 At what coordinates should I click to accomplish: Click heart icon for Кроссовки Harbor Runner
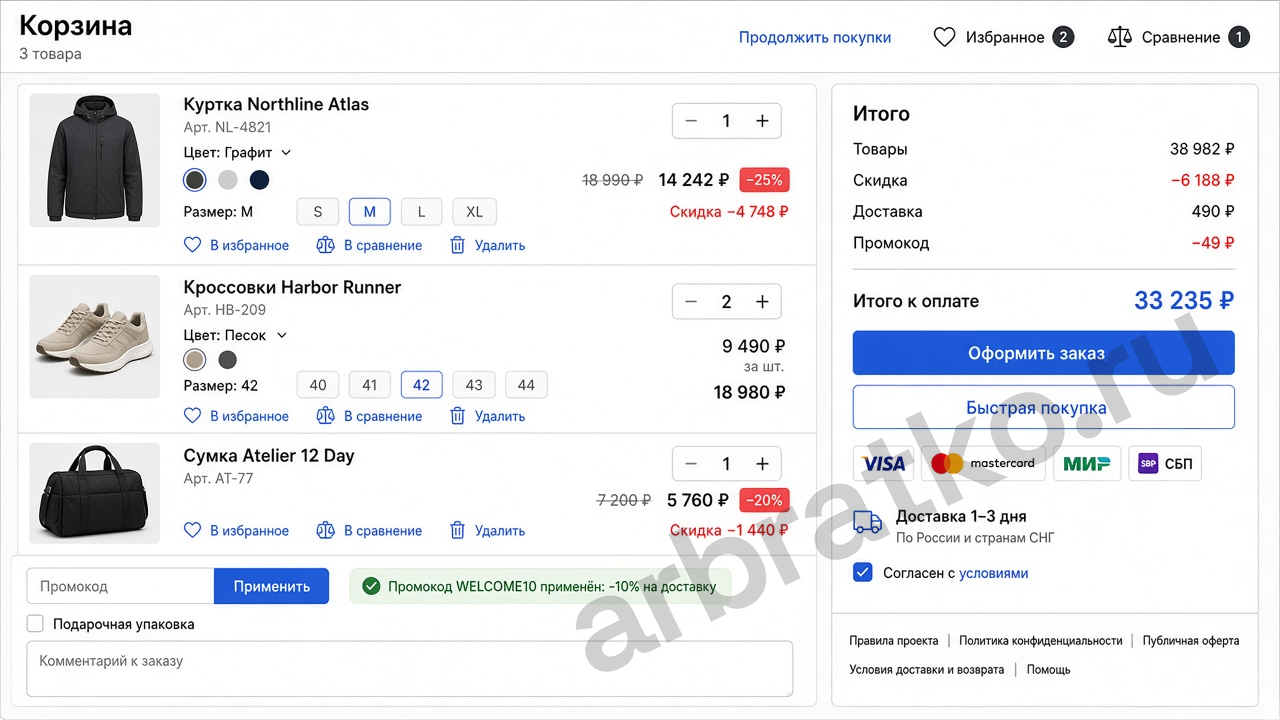[193, 416]
